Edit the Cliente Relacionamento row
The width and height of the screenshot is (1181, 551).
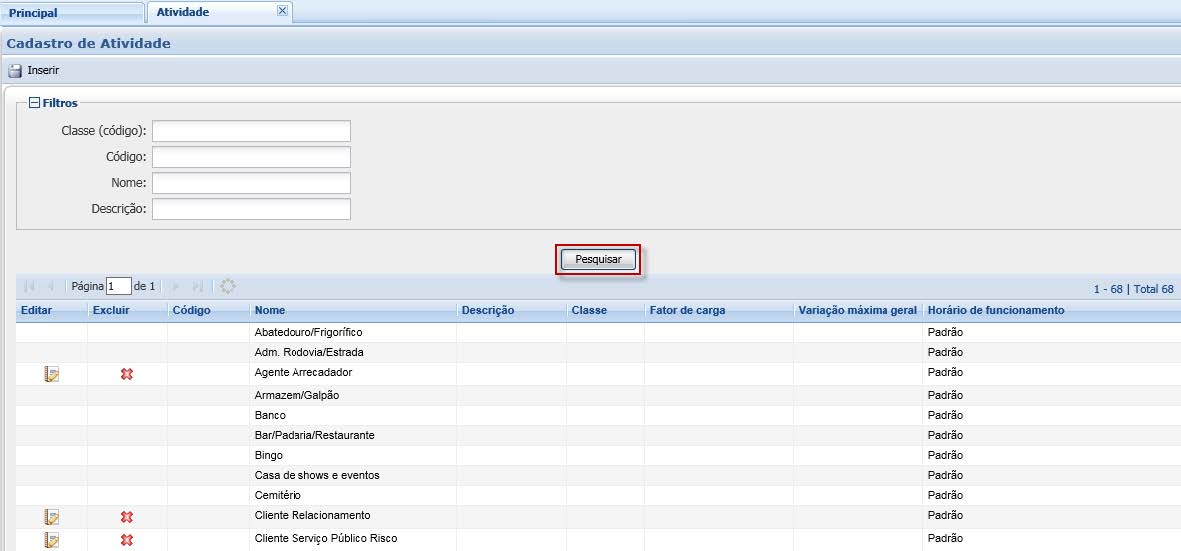[x=52, y=517]
